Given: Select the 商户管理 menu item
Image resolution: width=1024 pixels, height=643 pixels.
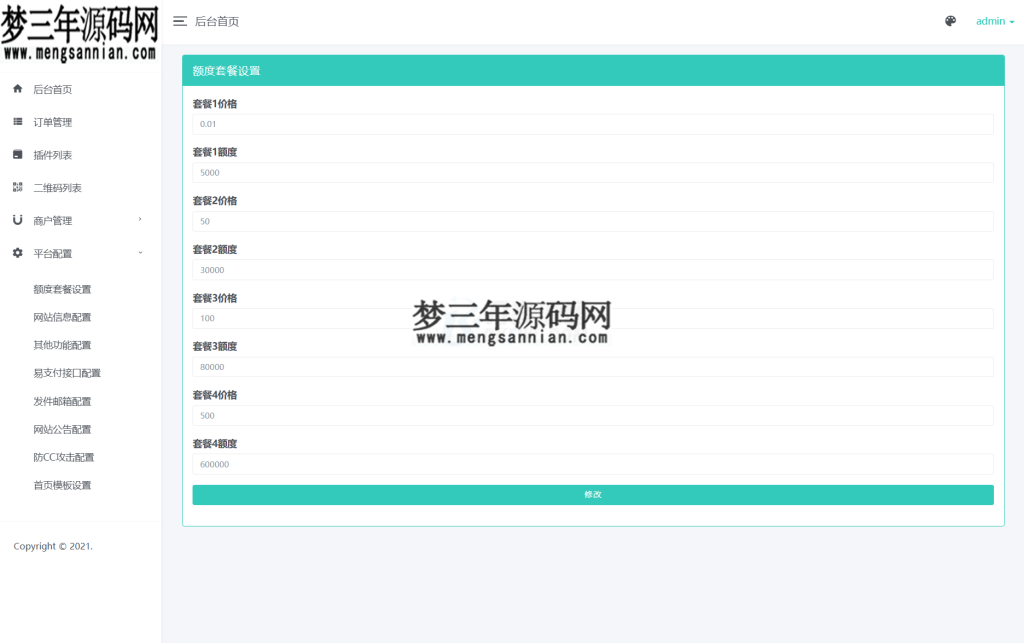Looking at the screenshot, I should (x=53, y=221).
